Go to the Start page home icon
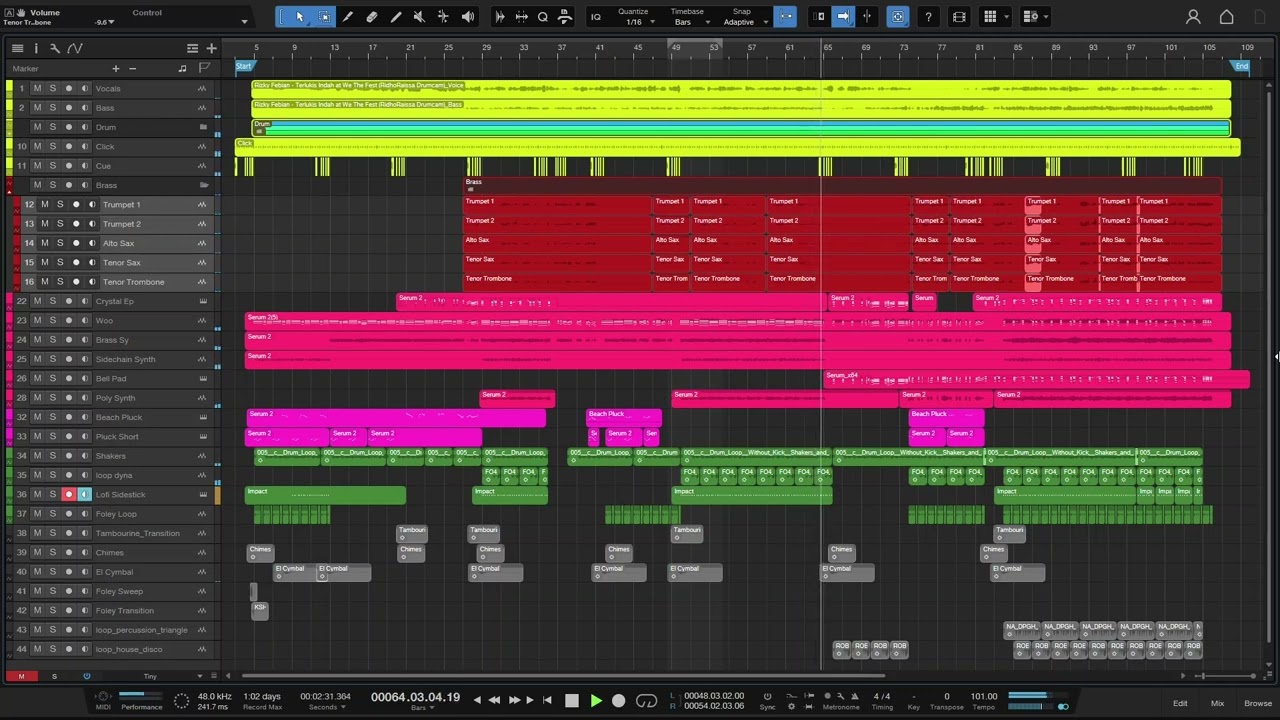 click(1227, 16)
